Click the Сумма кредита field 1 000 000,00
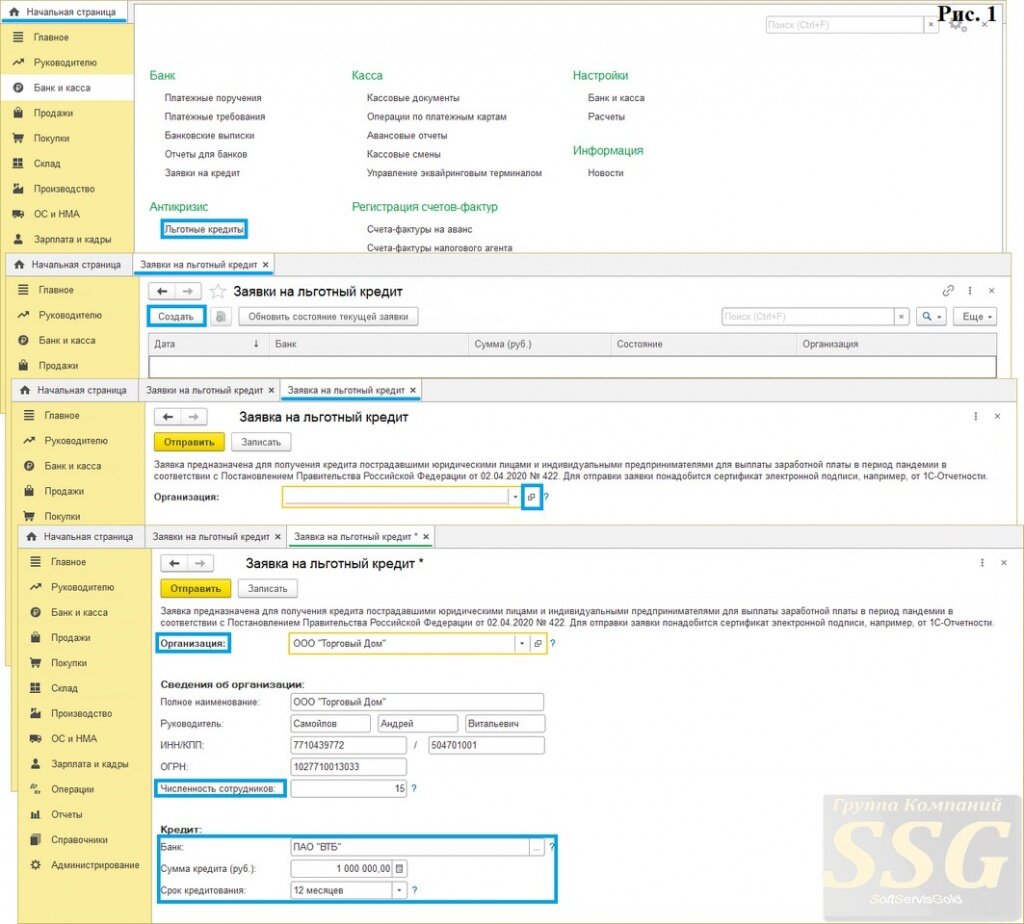The height and width of the screenshot is (924, 1024). pos(342,868)
